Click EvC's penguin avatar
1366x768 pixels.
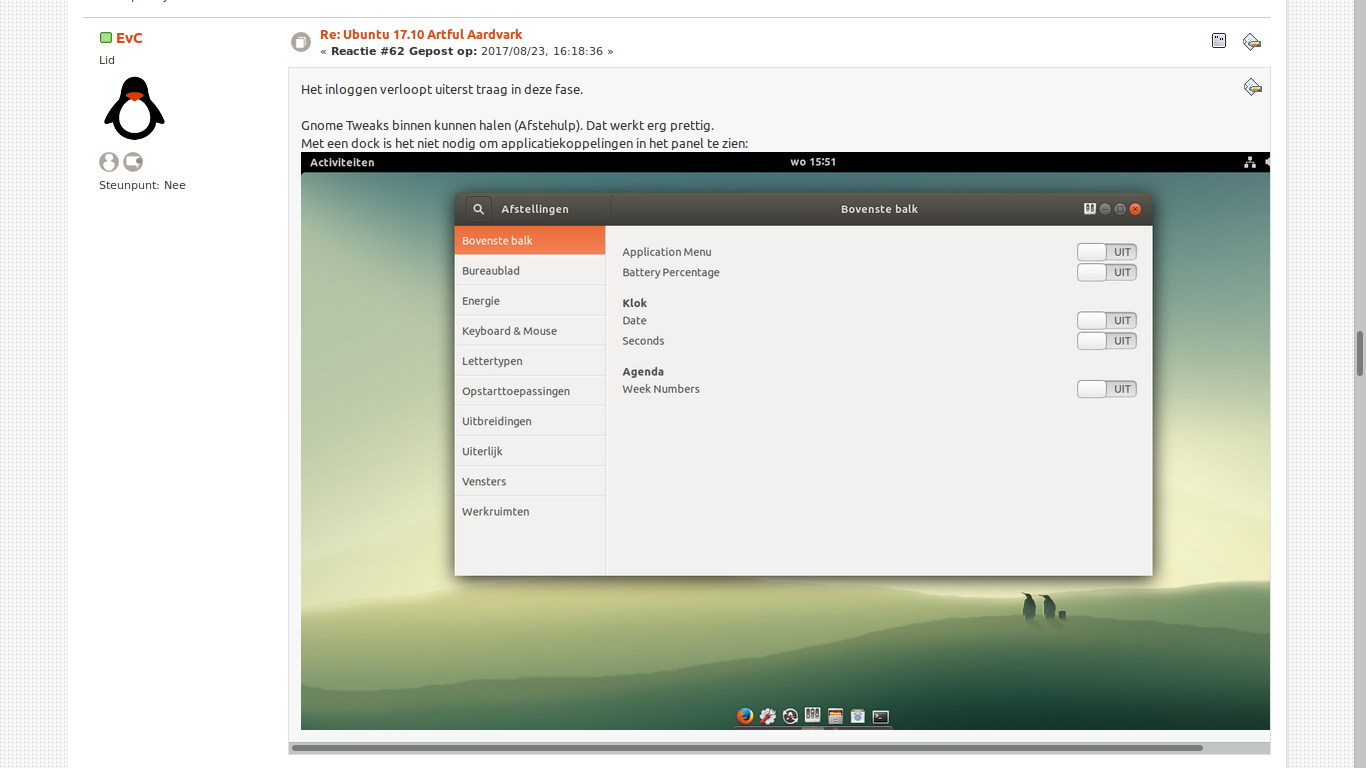coord(134,108)
